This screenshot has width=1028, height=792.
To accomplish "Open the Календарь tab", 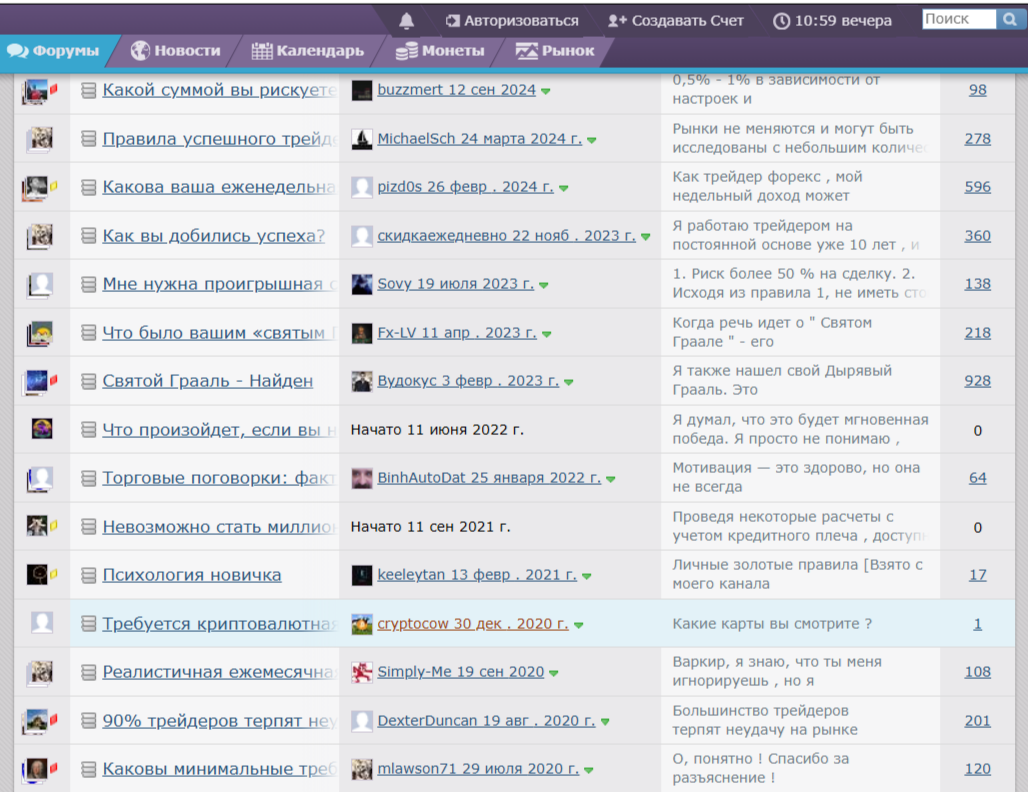I will (x=307, y=51).
